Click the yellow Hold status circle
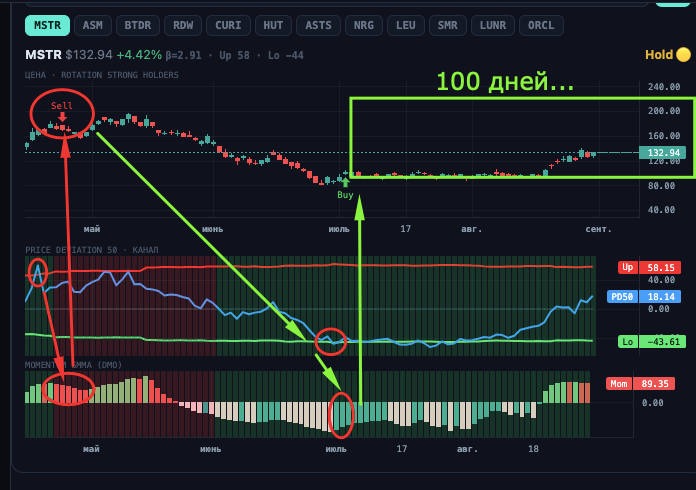 (x=683, y=55)
